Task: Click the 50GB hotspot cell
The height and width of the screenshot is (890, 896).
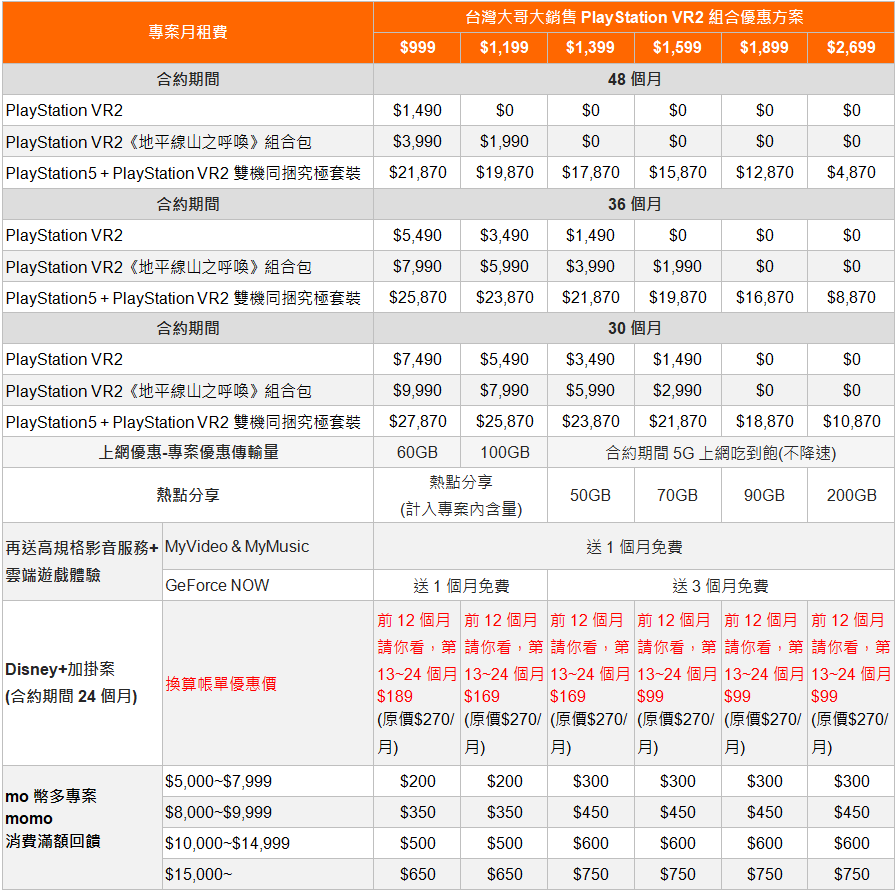Action: coord(590,495)
